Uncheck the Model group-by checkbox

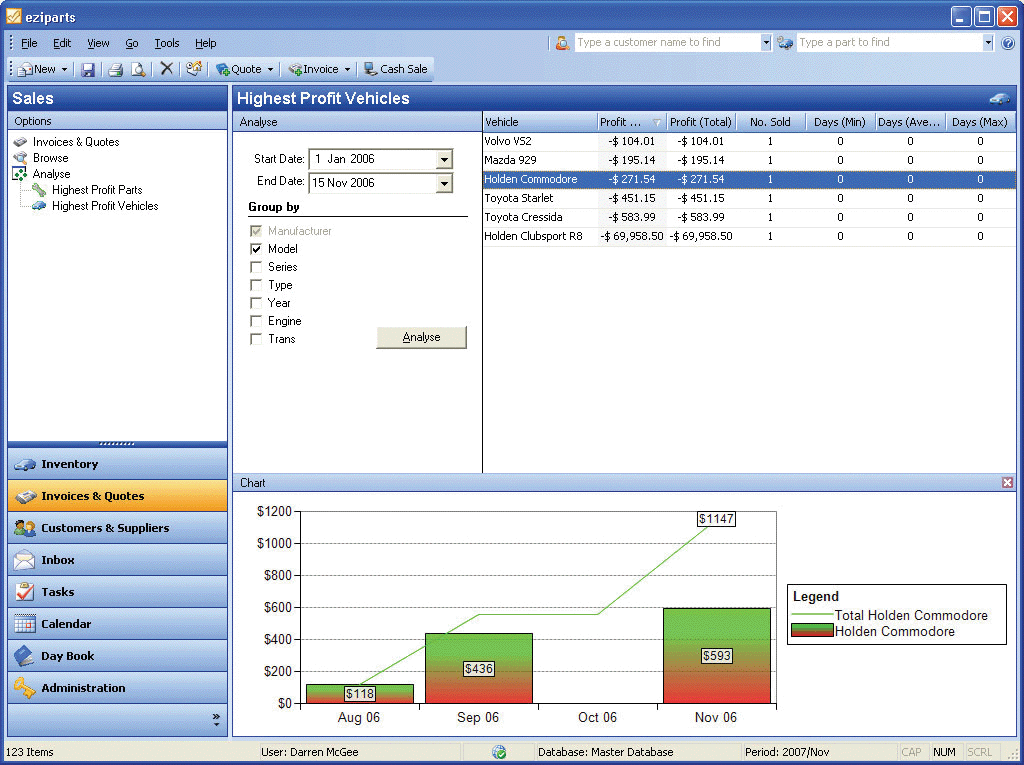[x=256, y=249]
